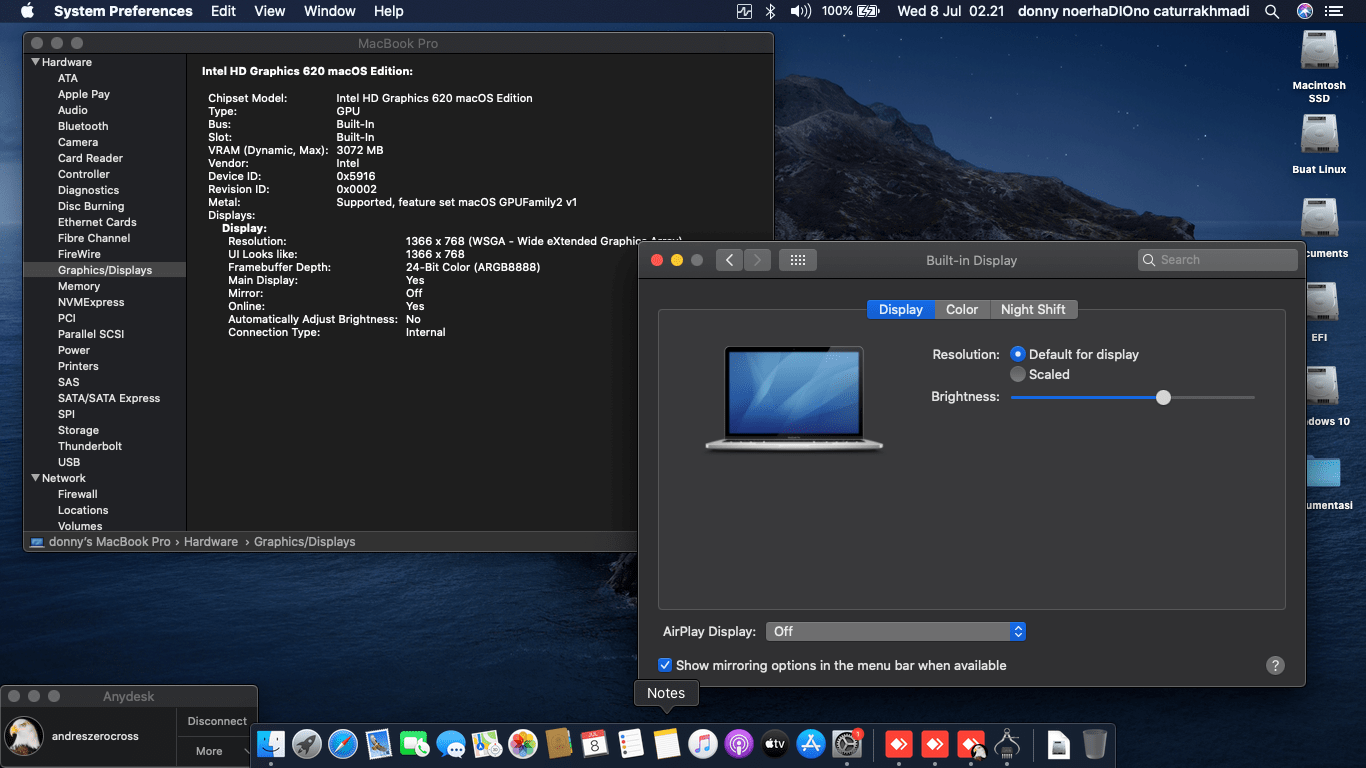The height and width of the screenshot is (768, 1366).
Task: Uncheck Show mirroring options in menu bar
Action: click(665, 665)
